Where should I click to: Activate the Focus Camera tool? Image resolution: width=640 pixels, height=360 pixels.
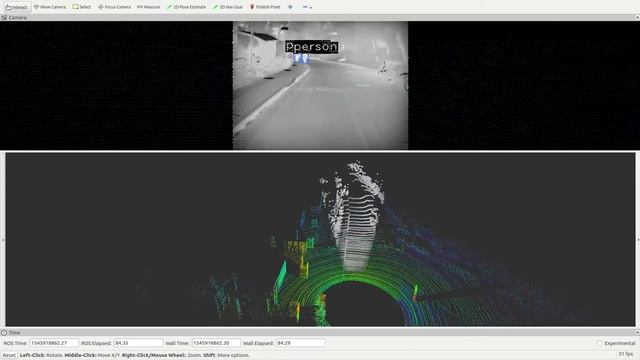(114, 7)
